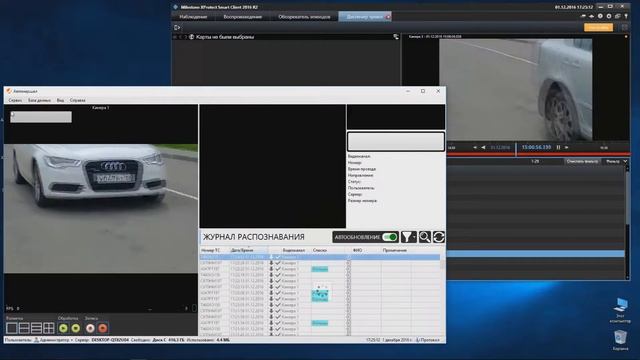Click the Audi camera preview image

click(x=101, y=209)
